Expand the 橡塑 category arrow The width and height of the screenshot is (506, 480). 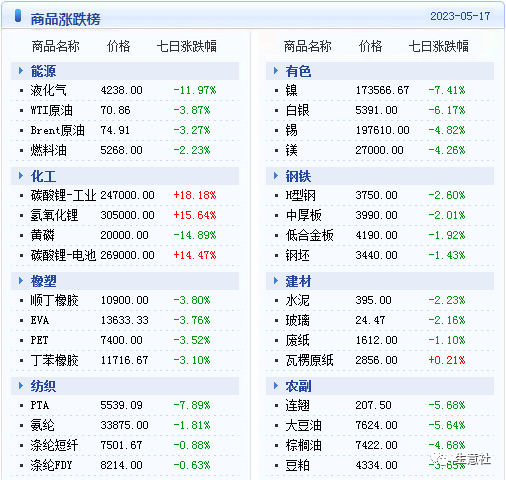[21, 281]
